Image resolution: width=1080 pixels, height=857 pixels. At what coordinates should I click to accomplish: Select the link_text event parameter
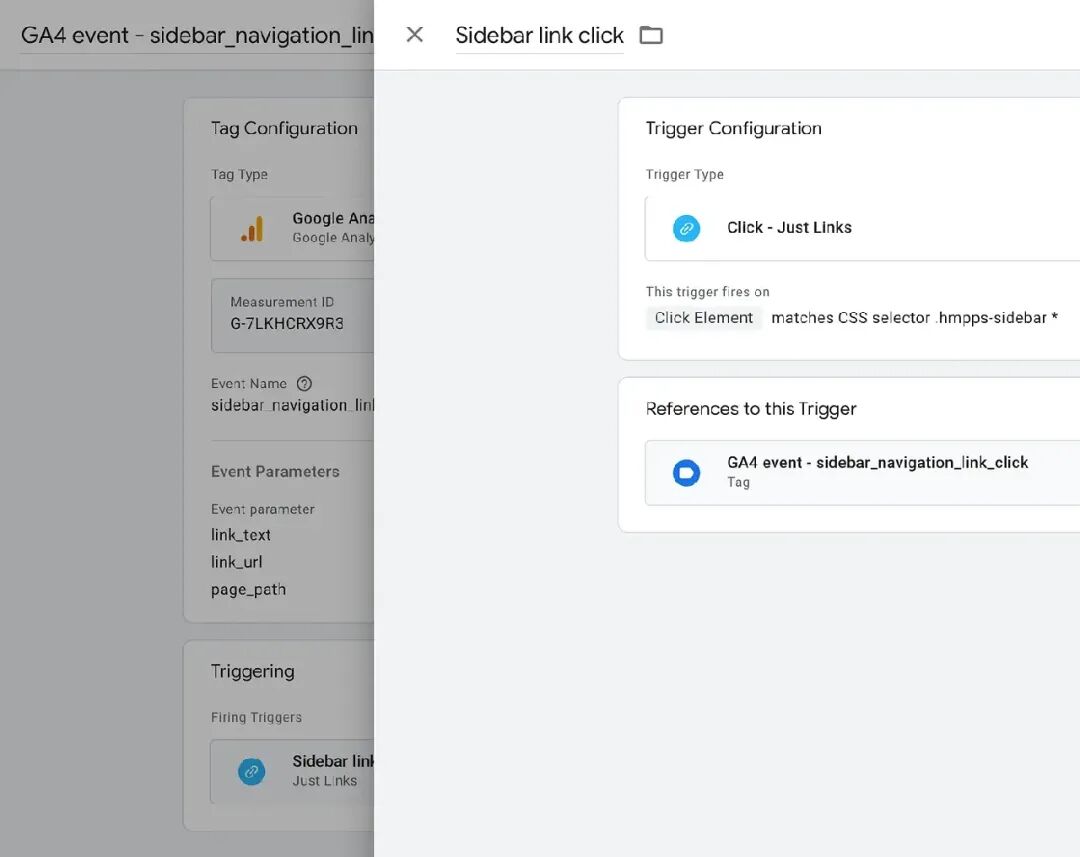tap(241, 535)
